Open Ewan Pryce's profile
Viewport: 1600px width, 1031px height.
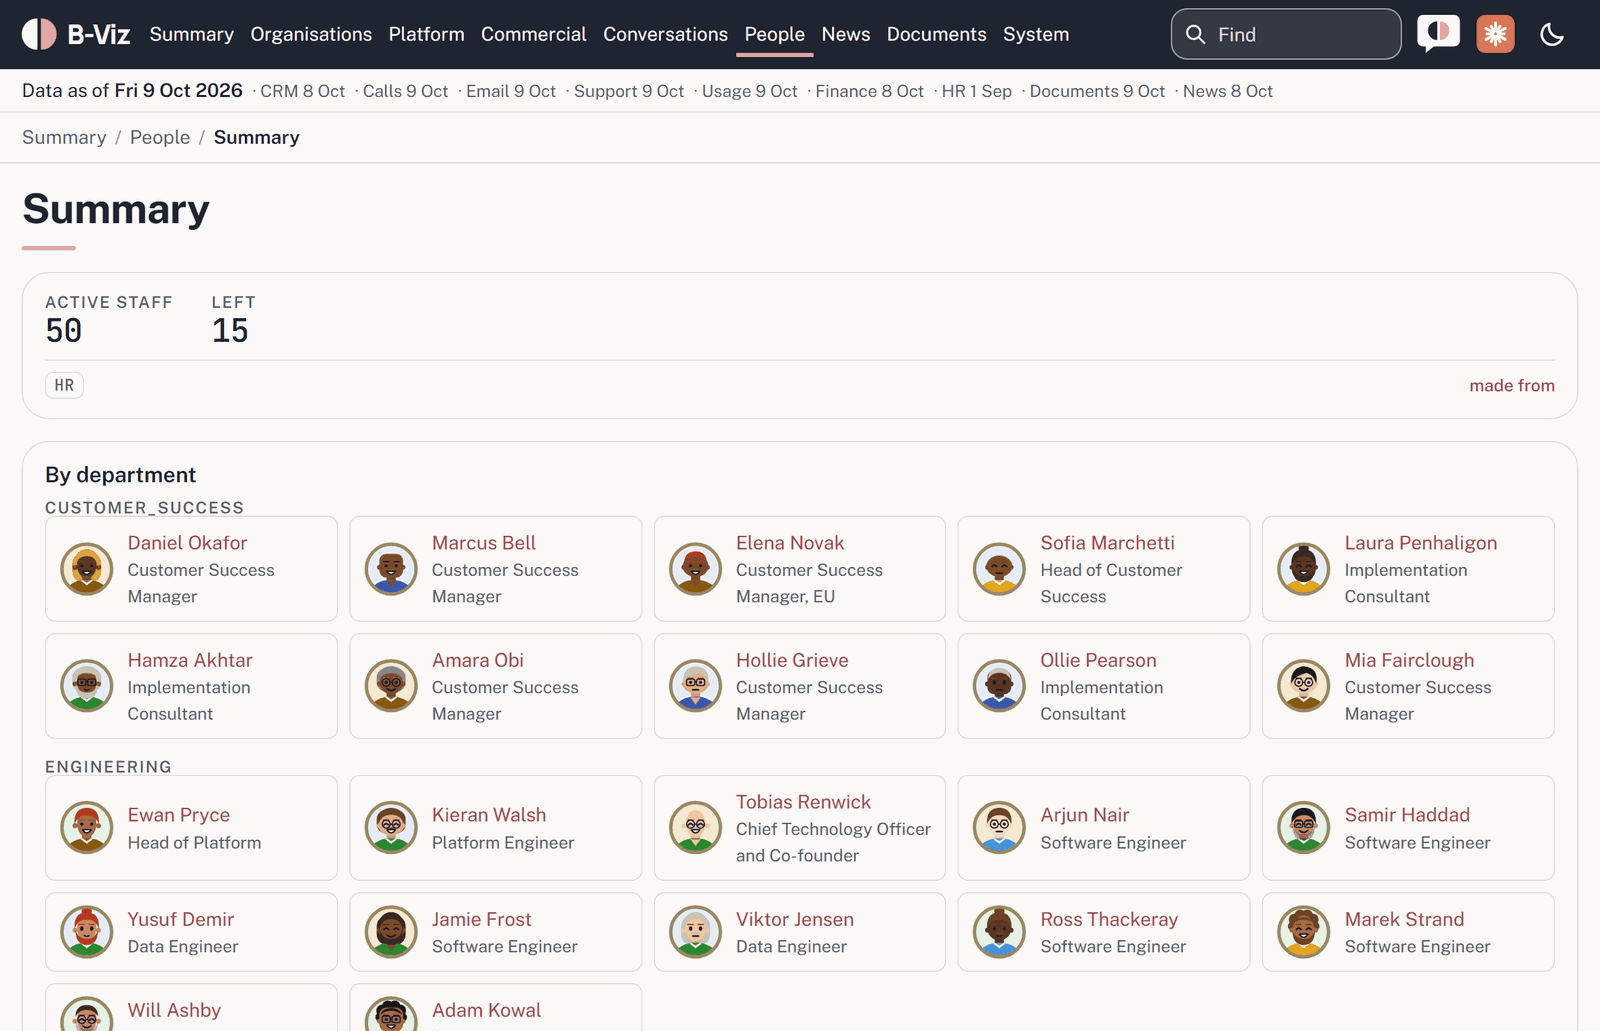pos(179,815)
